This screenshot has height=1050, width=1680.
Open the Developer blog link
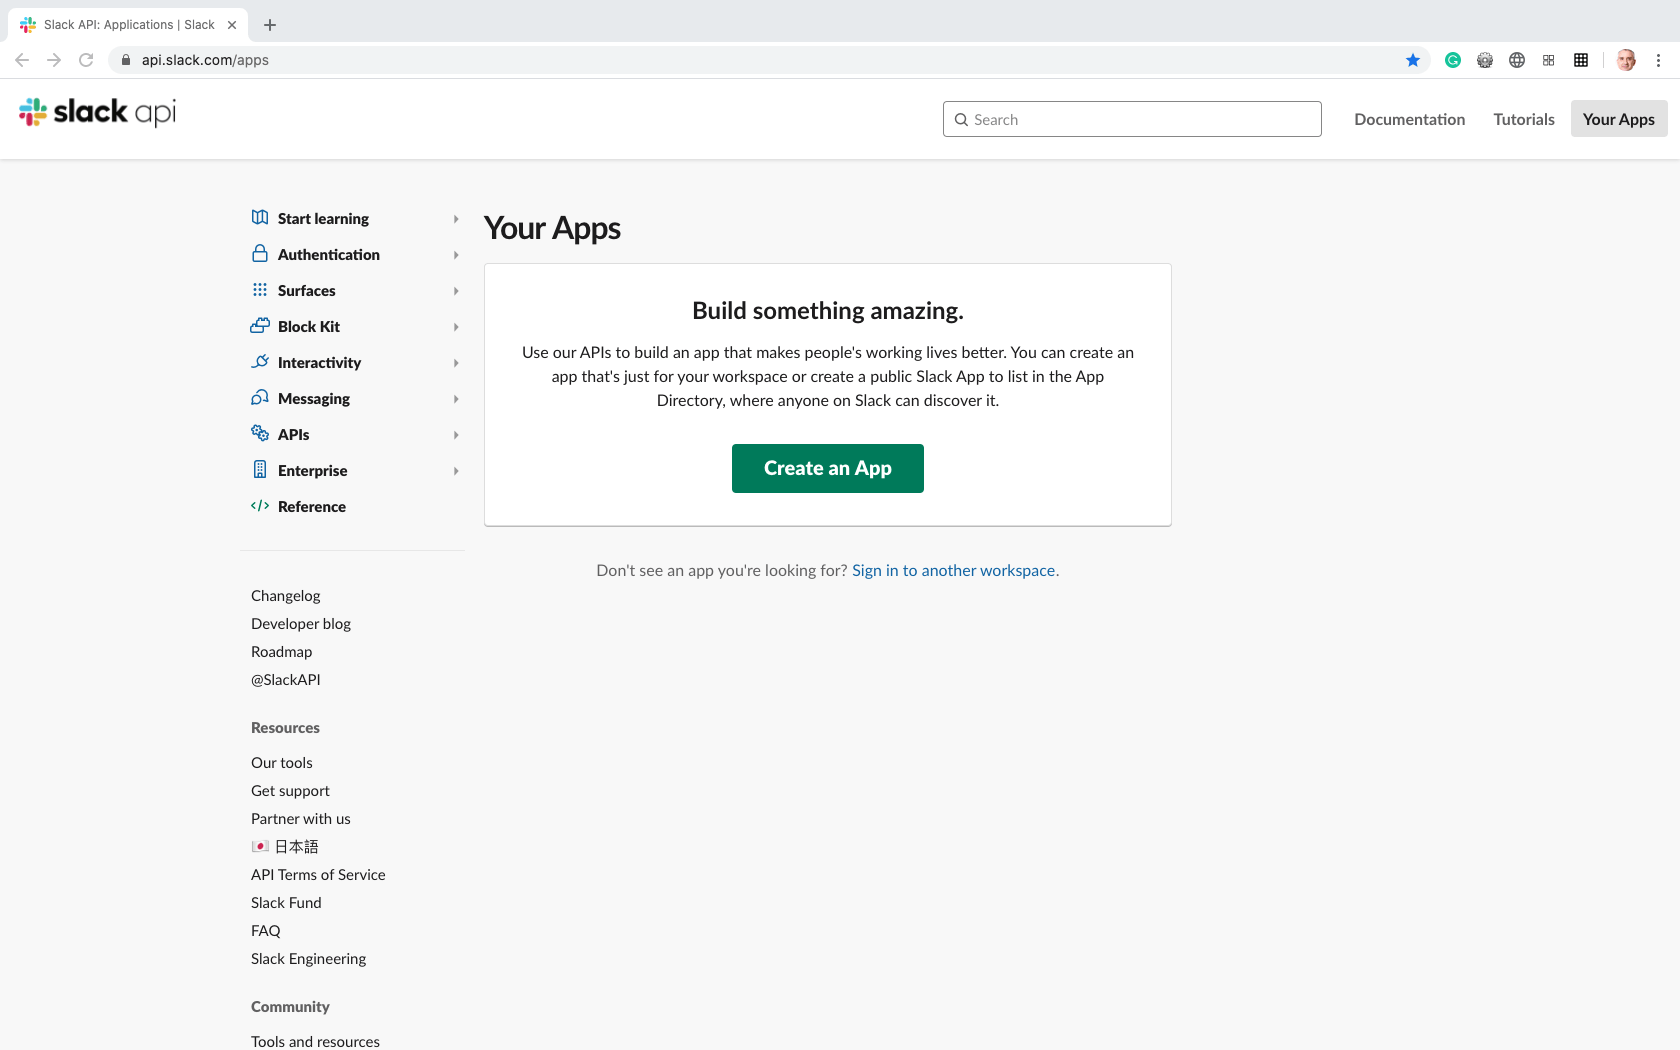pyautogui.click(x=301, y=624)
